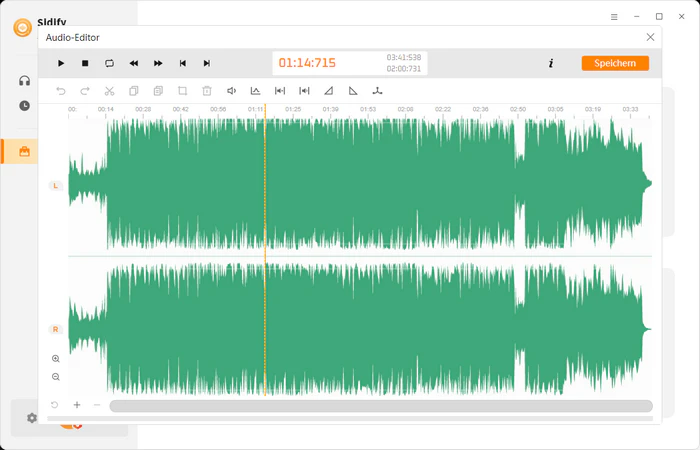Adjust volume with the speaker icon
The width and height of the screenshot is (700, 450).
coord(231,91)
